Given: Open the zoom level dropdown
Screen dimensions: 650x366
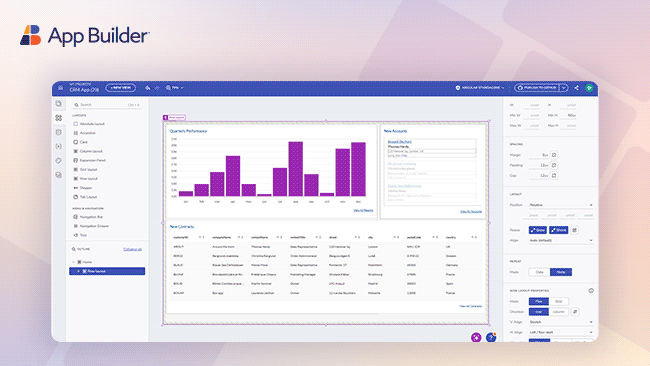Looking at the screenshot, I should [175, 88].
